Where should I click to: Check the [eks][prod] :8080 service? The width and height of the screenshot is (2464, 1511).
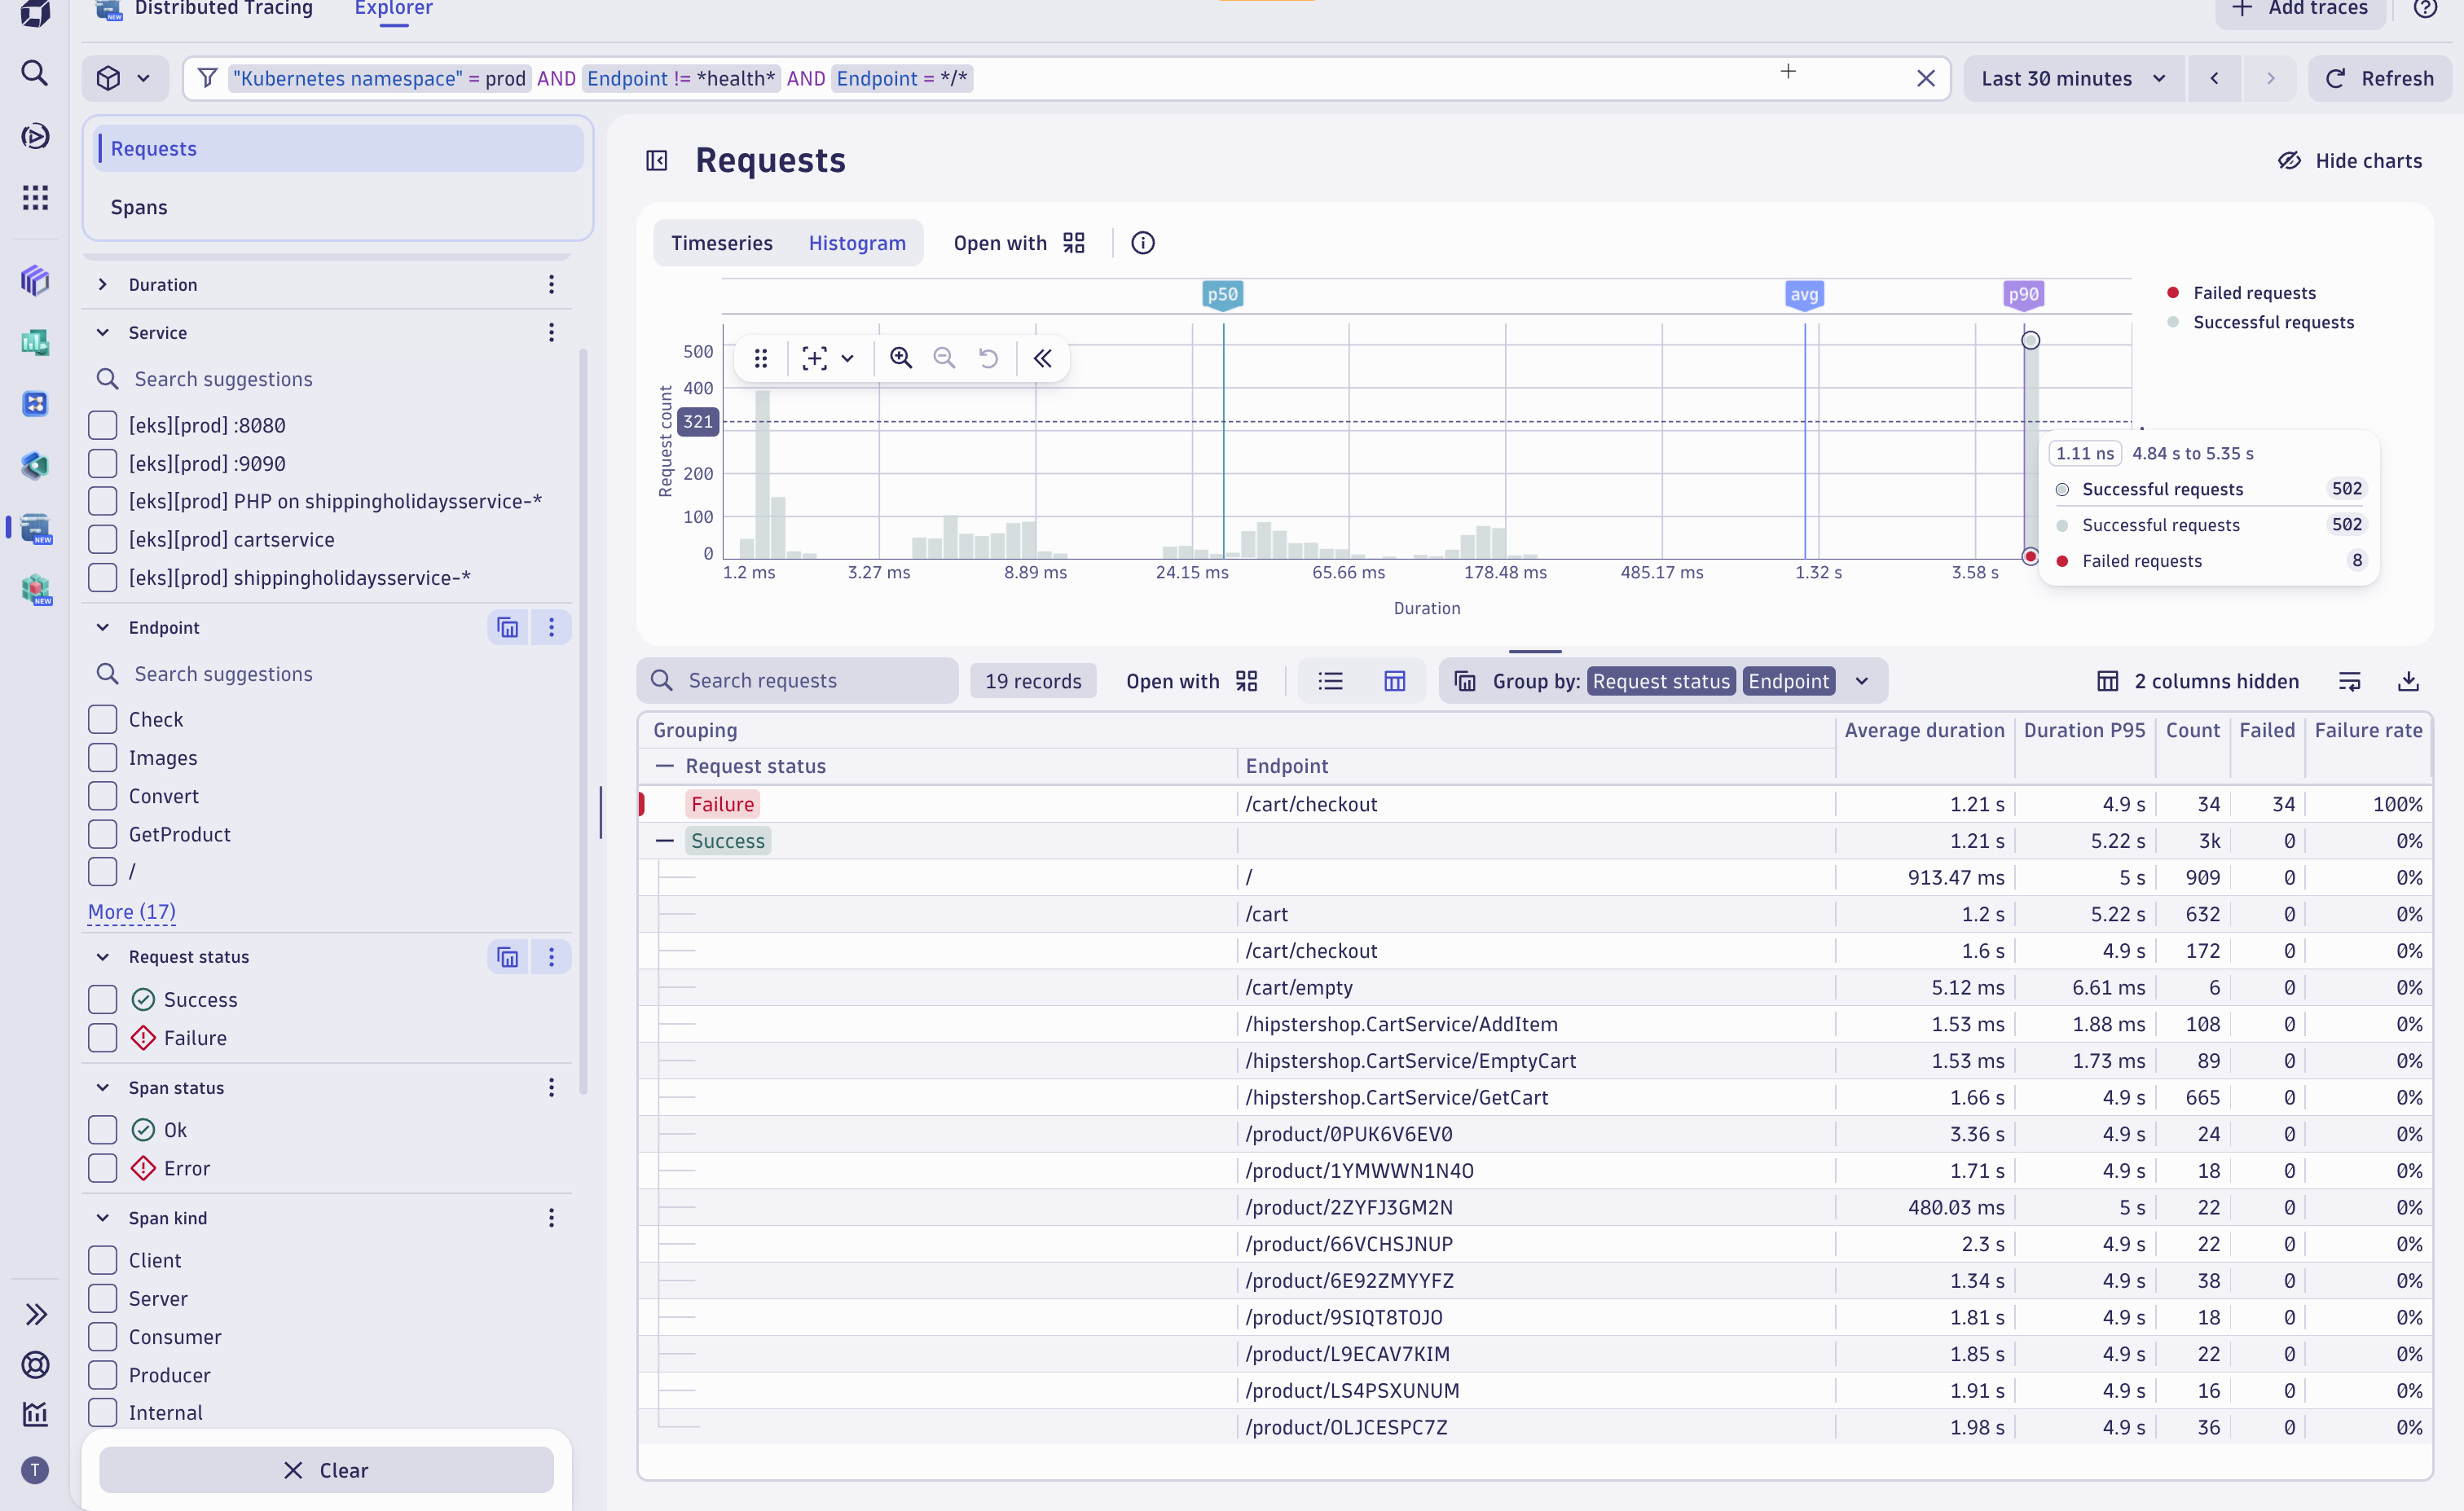click(x=102, y=425)
